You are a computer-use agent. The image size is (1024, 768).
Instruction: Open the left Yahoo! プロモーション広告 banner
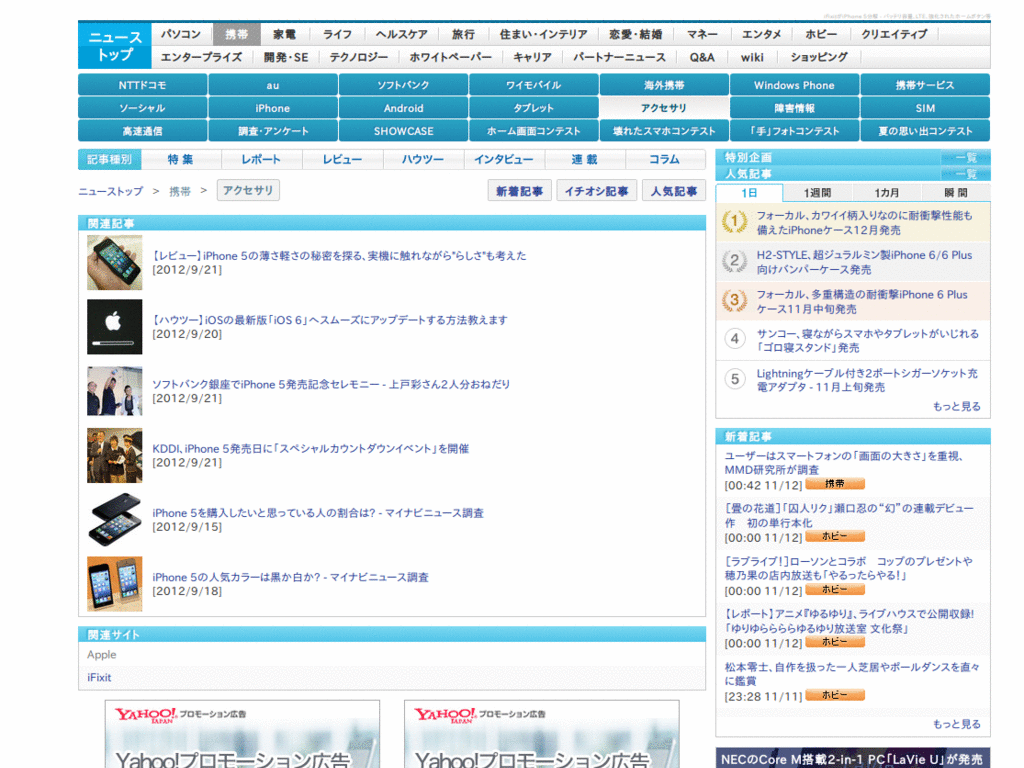click(x=242, y=734)
